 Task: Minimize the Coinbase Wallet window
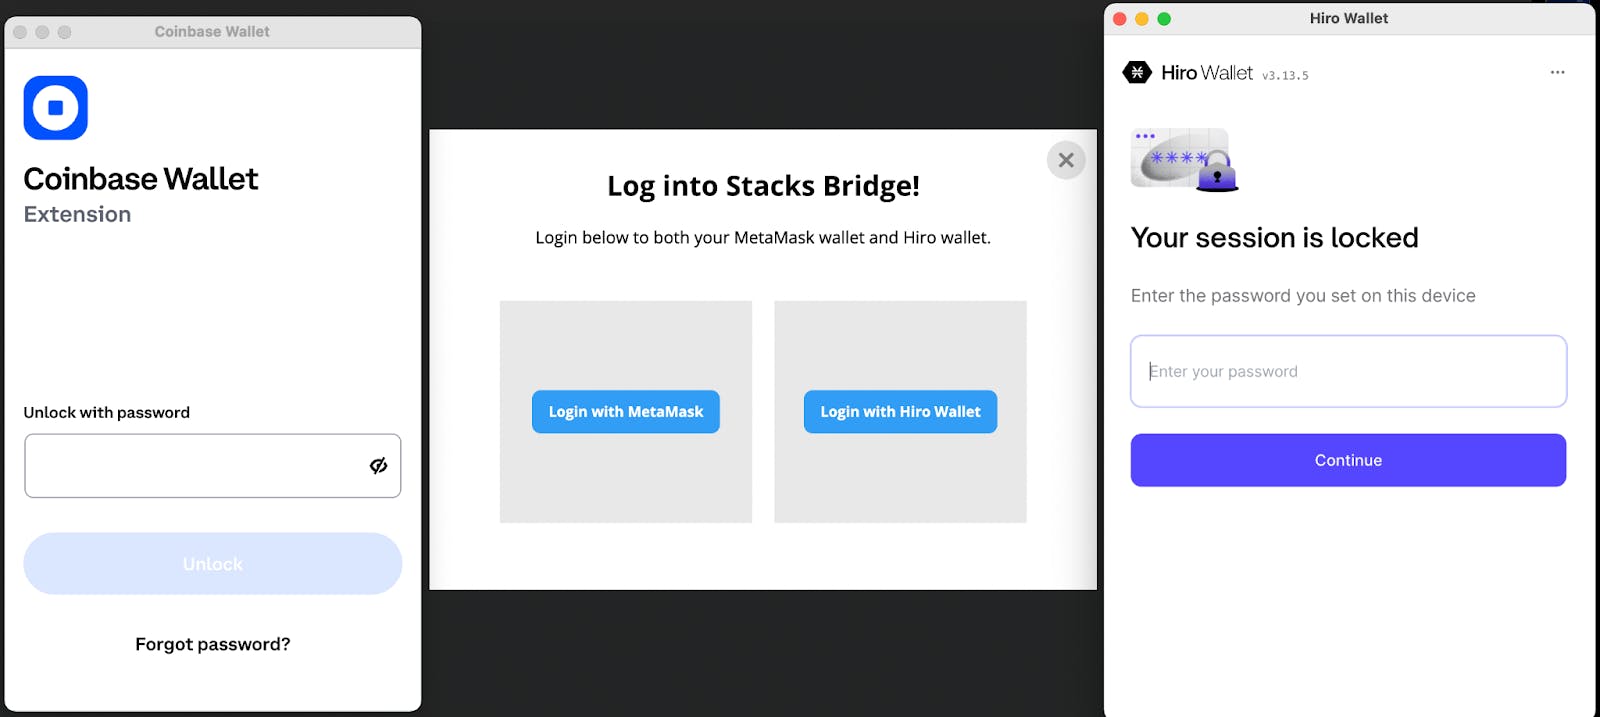click(42, 32)
